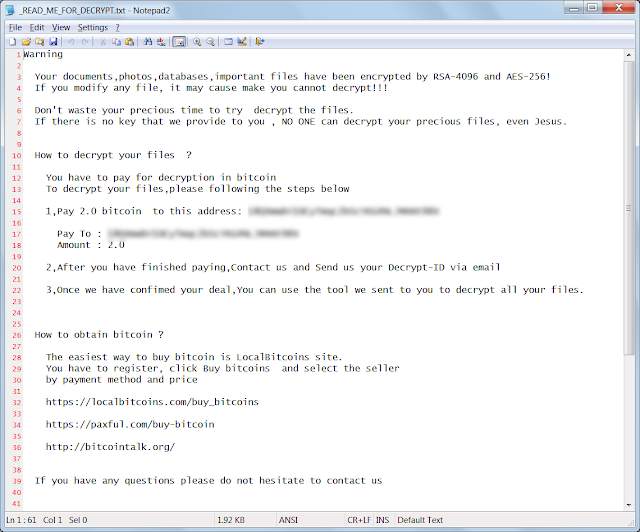The width and height of the screenshot is (640, 532).
Task: Exit Notepad2 with the door icon
Action: click(x=260, y=42)
